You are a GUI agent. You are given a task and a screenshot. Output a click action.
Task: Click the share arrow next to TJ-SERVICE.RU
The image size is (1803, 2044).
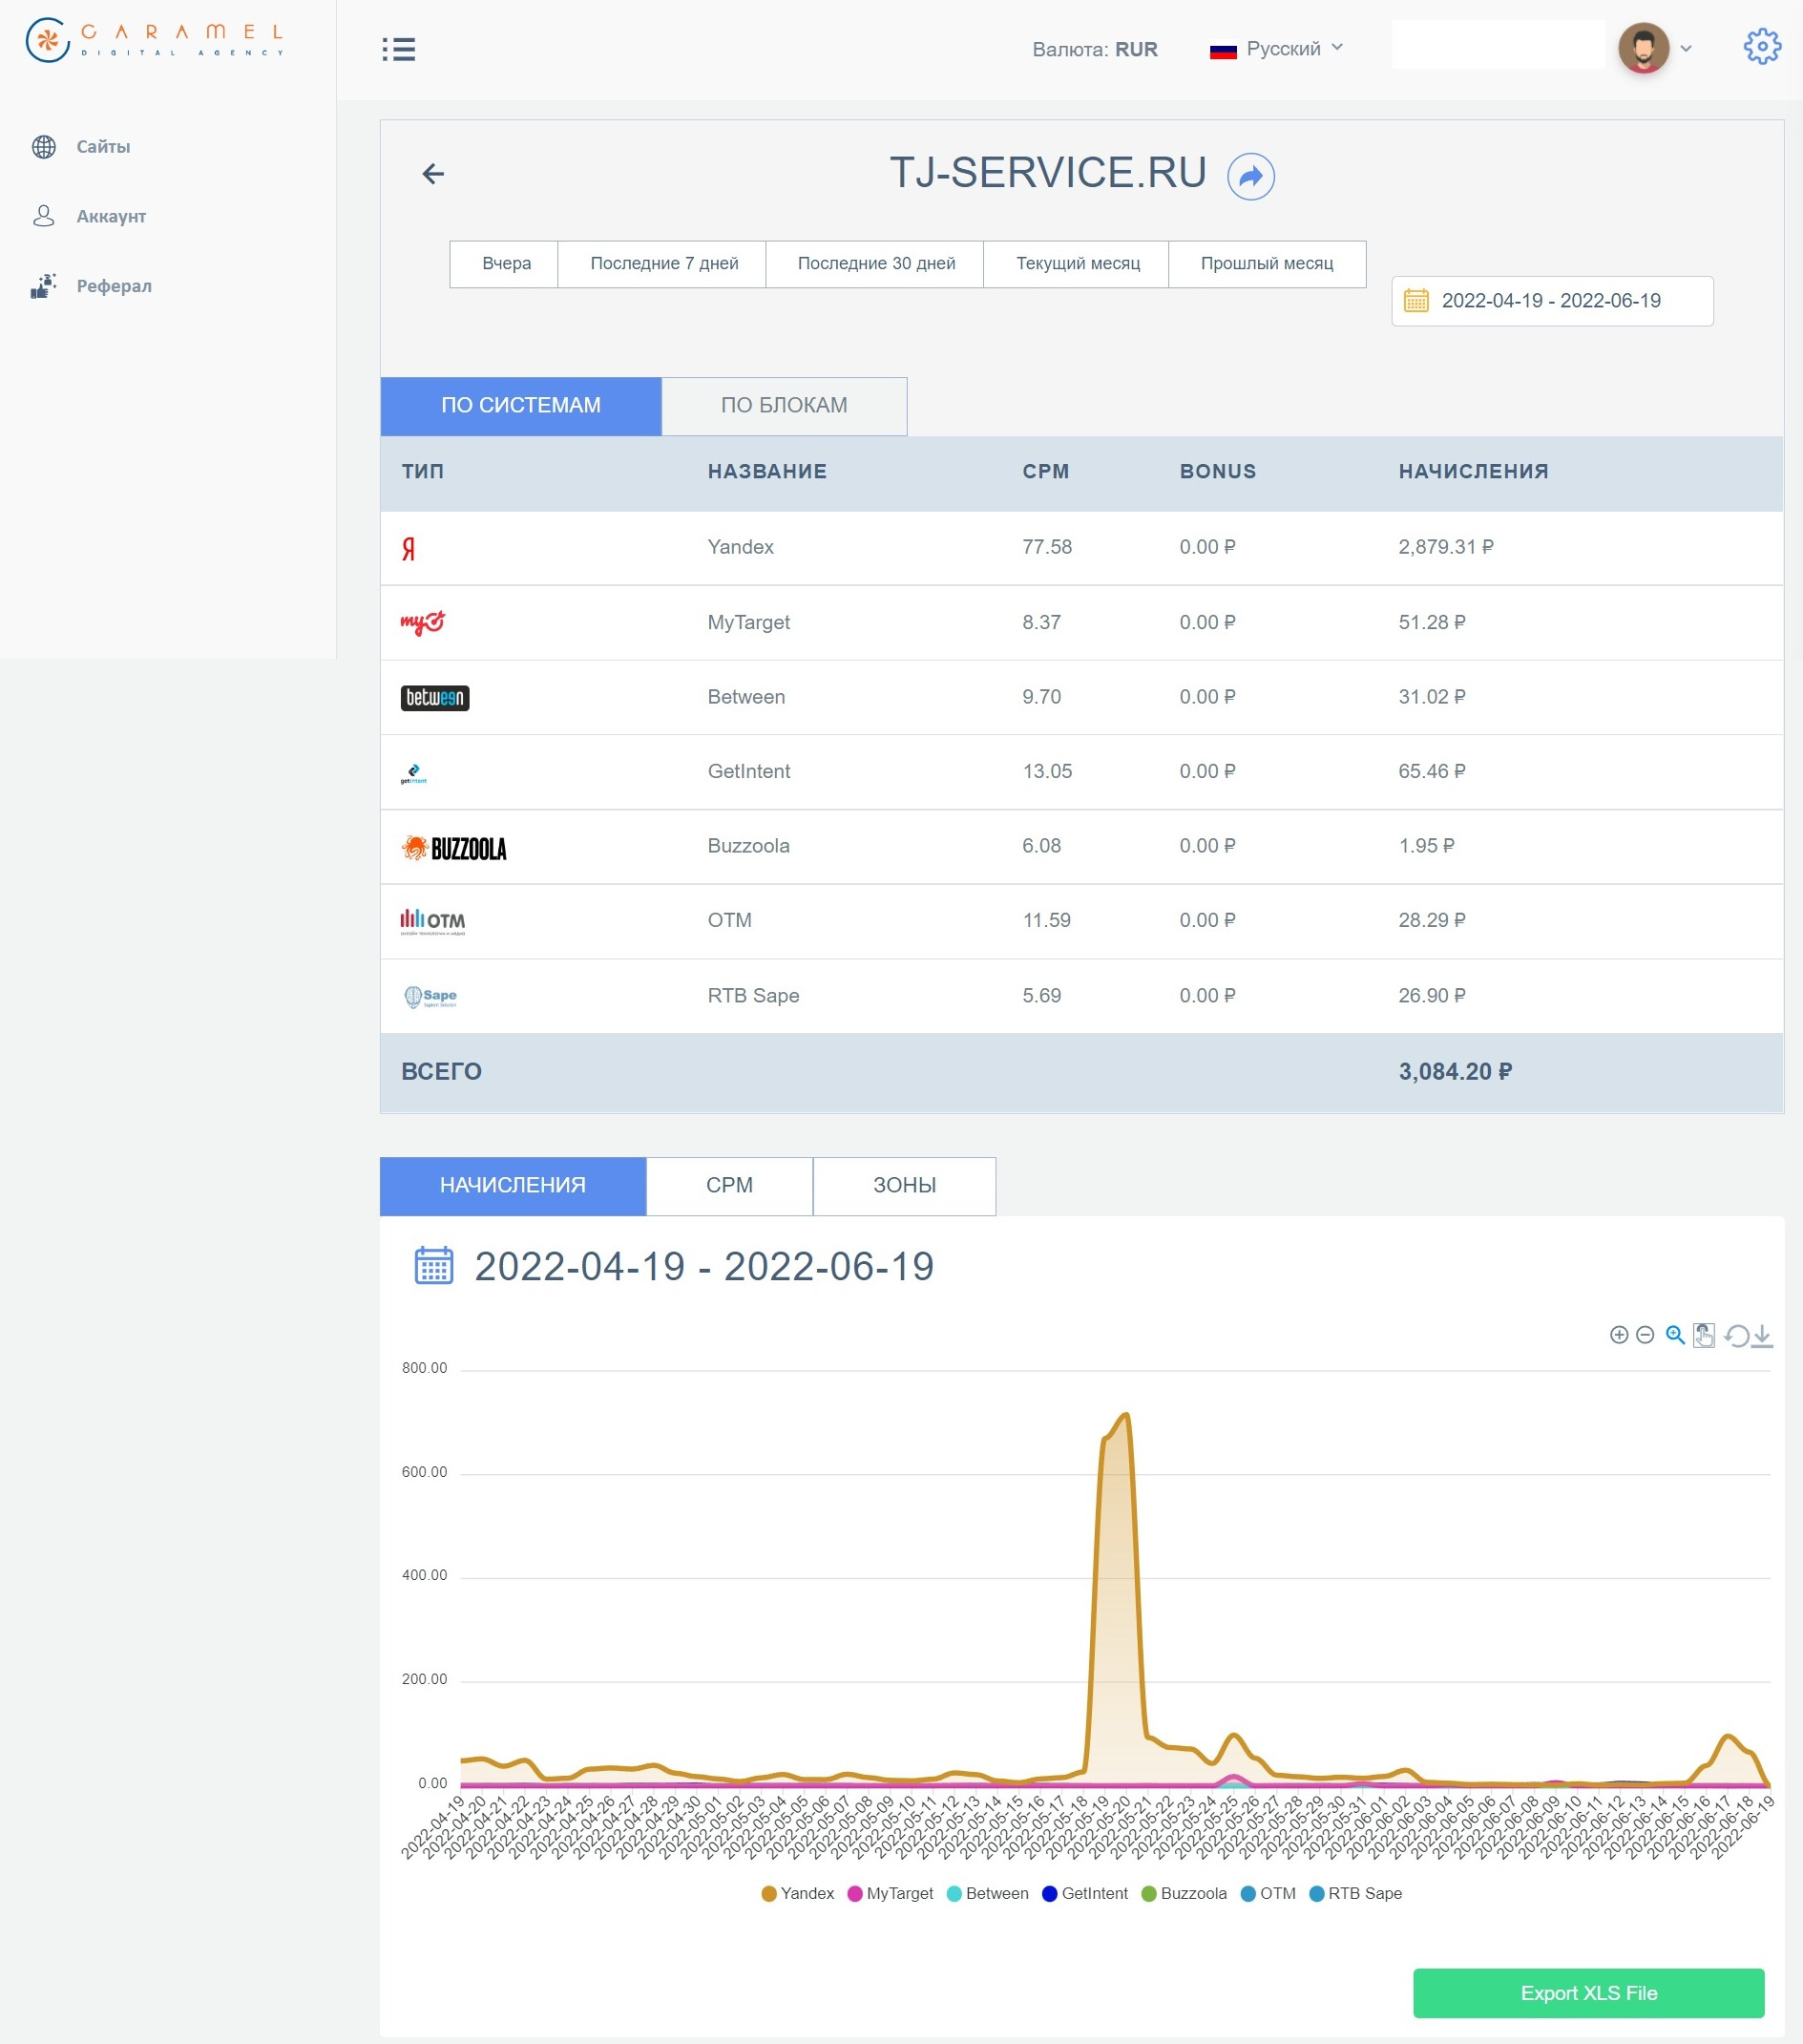pyautogui.click(x=1250, y=177)
